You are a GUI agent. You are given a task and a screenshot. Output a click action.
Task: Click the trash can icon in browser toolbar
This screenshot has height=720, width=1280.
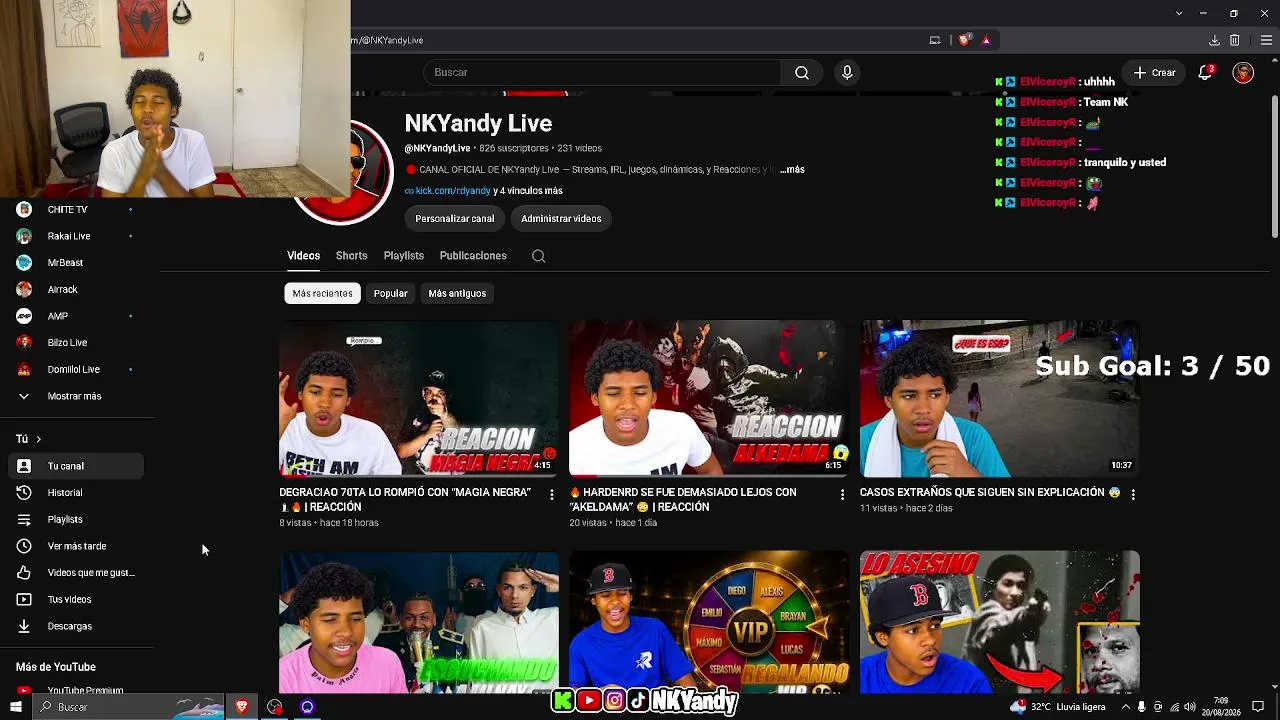pyautogui.click(x=1235, y=40)
